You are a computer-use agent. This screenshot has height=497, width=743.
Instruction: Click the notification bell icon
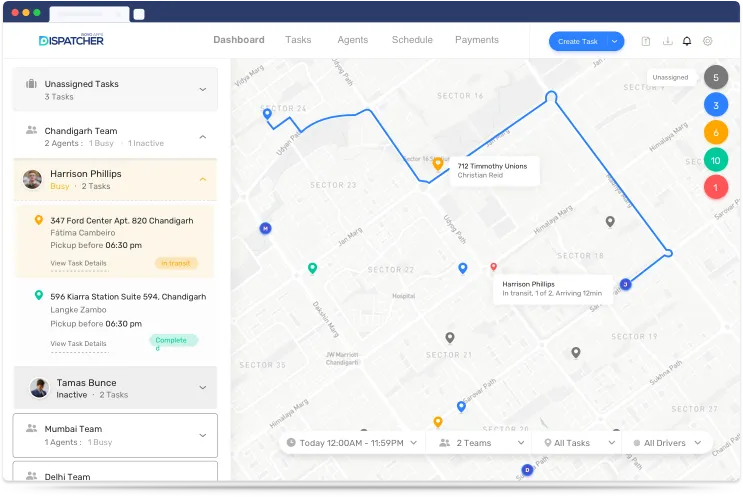click(x=686, y=41)
